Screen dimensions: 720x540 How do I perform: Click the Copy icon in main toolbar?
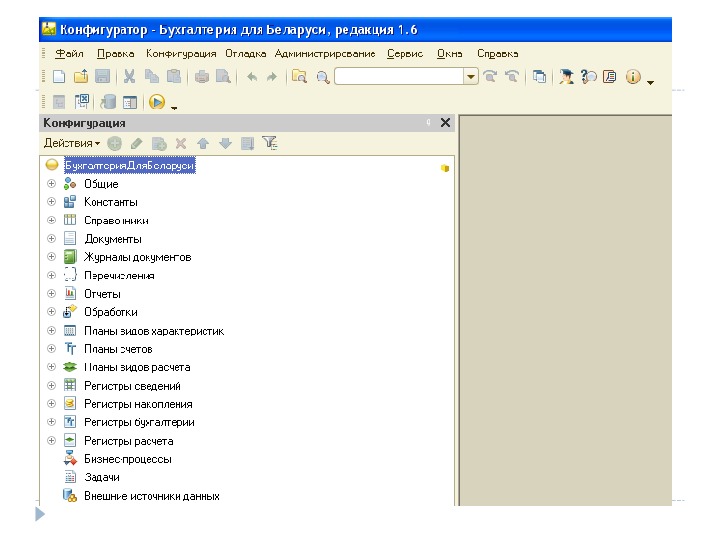click(152, 76)
